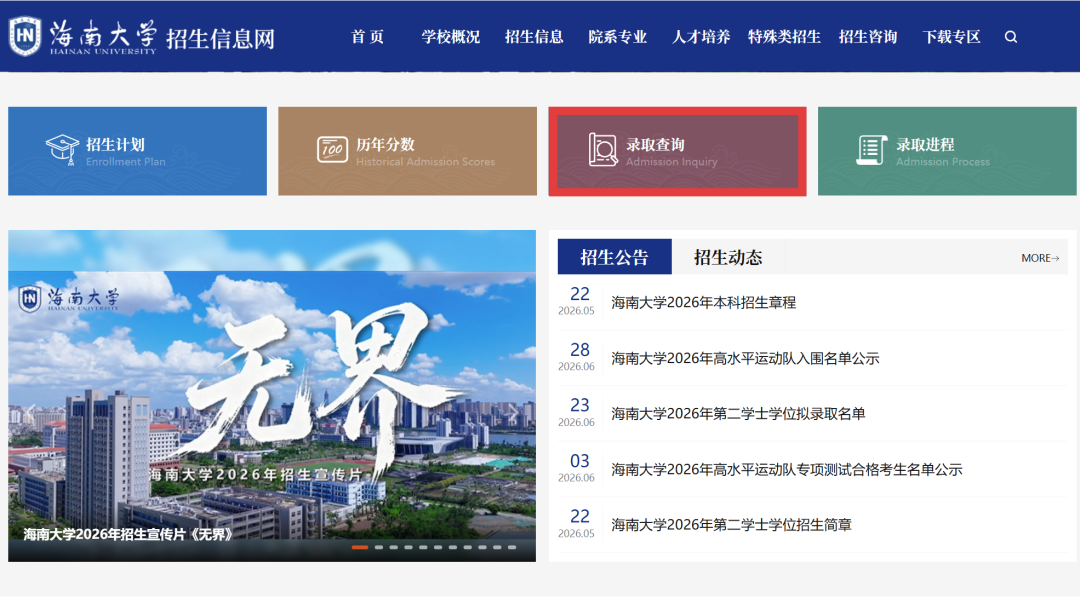Open 第二学士学位招生简章 announcement
This screenshot has height=598, width=1080.
click(731, 525)
